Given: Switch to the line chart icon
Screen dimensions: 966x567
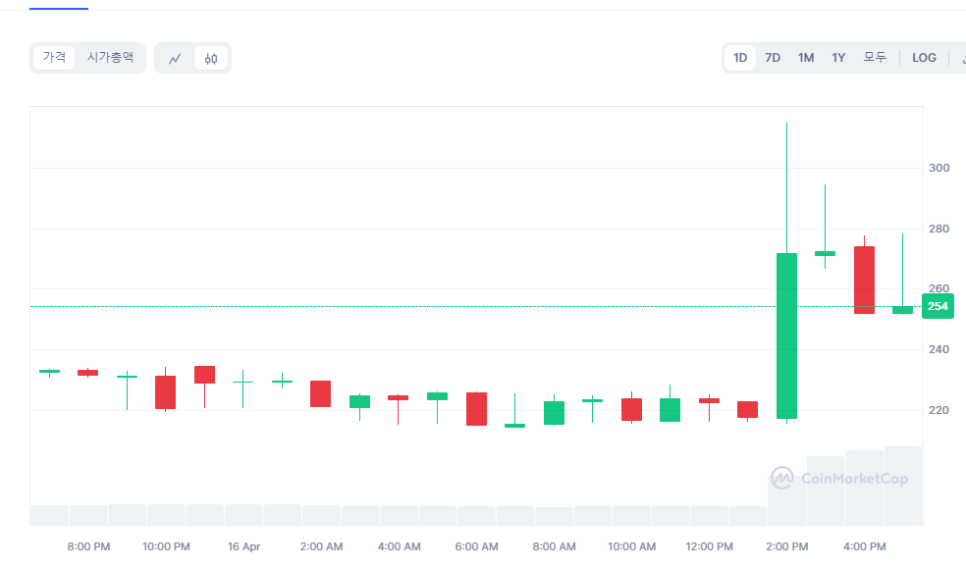Looking at the screenshot, I should pos(175,59).
